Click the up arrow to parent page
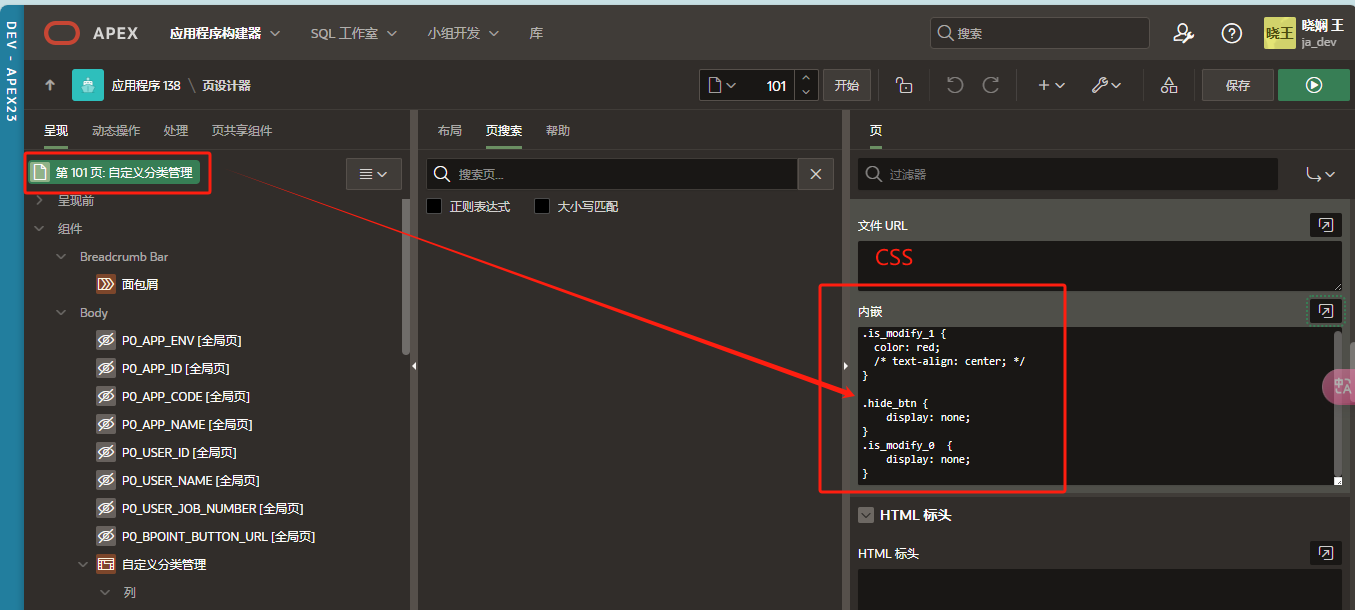 (50, 86)
